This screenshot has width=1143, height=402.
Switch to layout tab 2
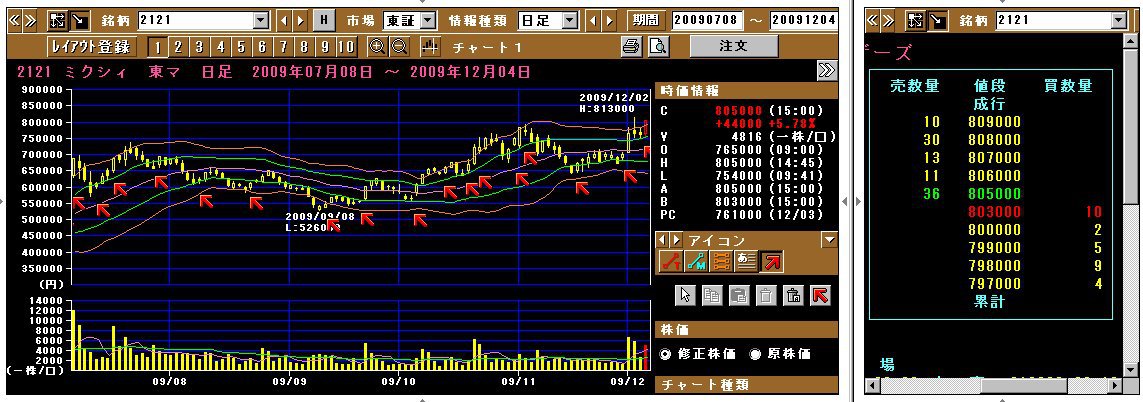[x=178, y=47]
